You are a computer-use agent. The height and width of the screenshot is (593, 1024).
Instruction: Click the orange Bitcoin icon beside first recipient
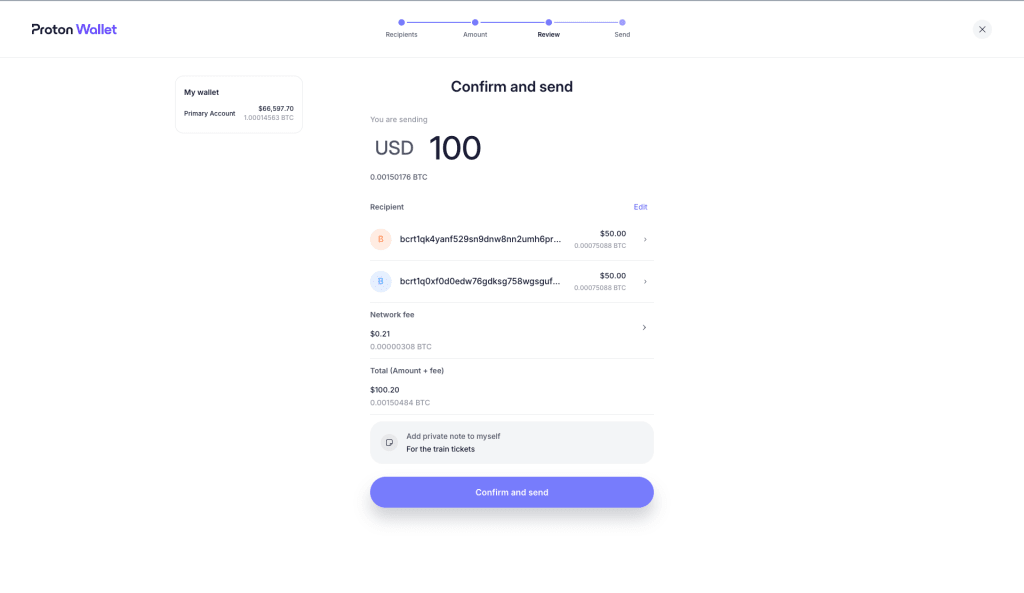pos(381,239)
